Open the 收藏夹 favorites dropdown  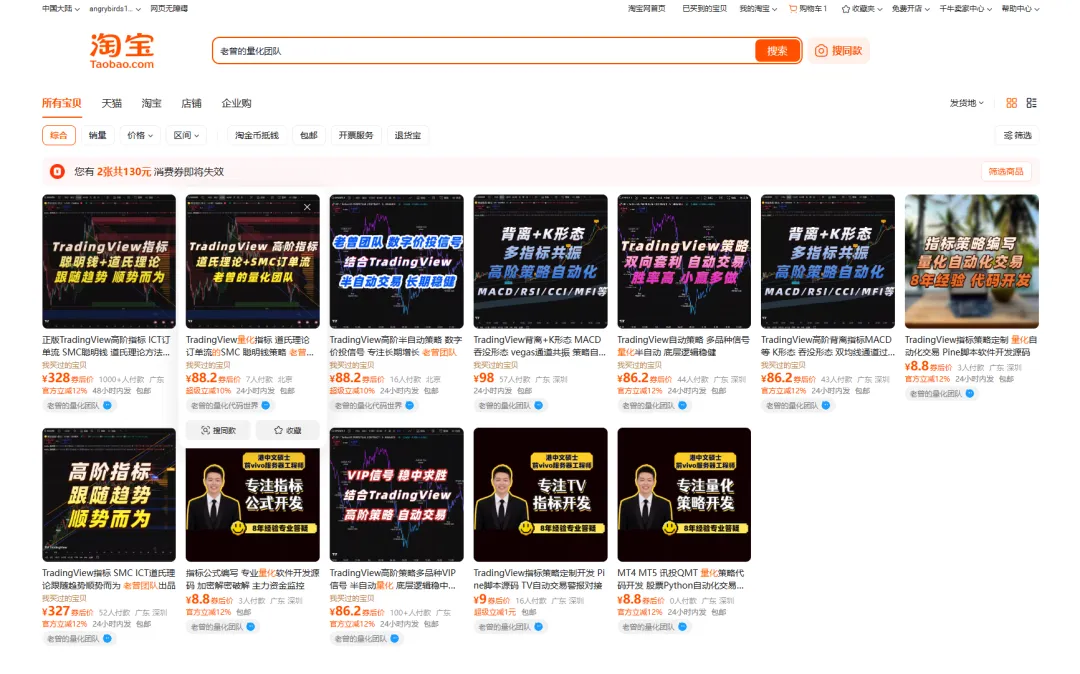click(861, 8)
